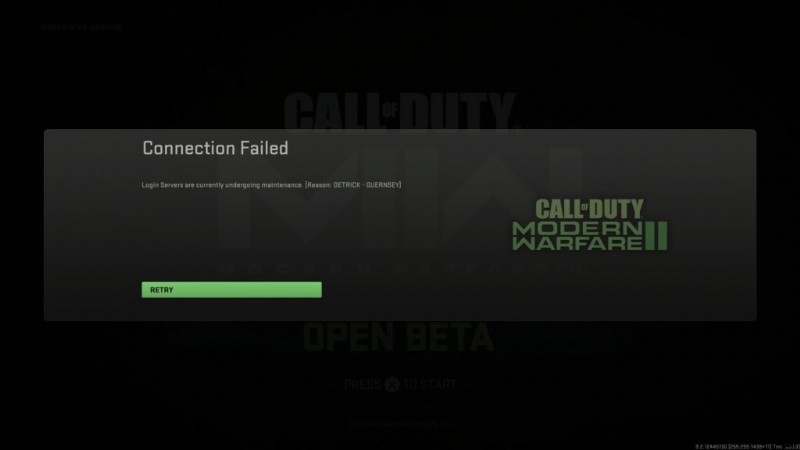Viewport: 800px width, 450px height.
Task: Click the Login Servers maintenance message
Action: pos(271,185)
